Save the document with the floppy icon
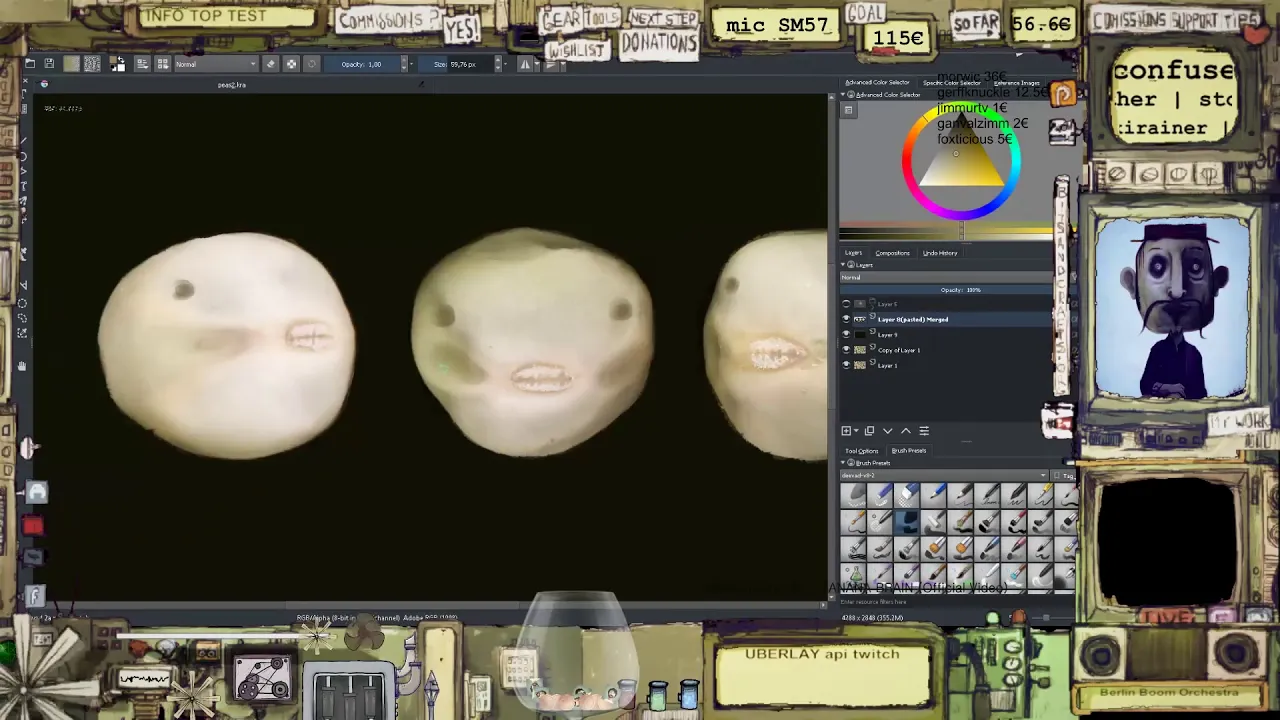 pos(49,63)
